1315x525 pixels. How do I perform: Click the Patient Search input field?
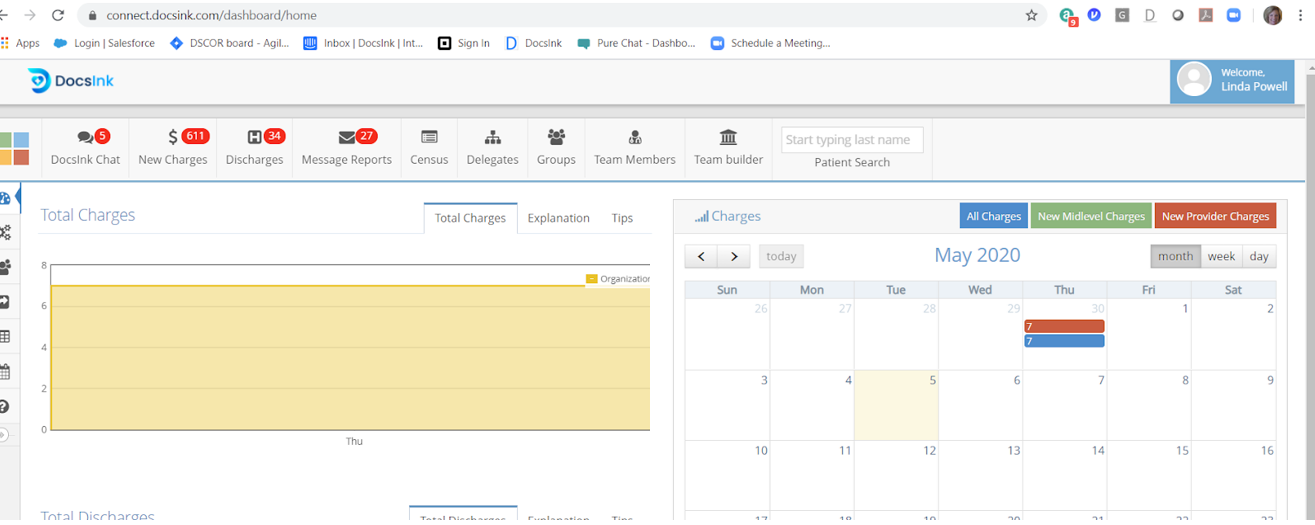[852, 140]
